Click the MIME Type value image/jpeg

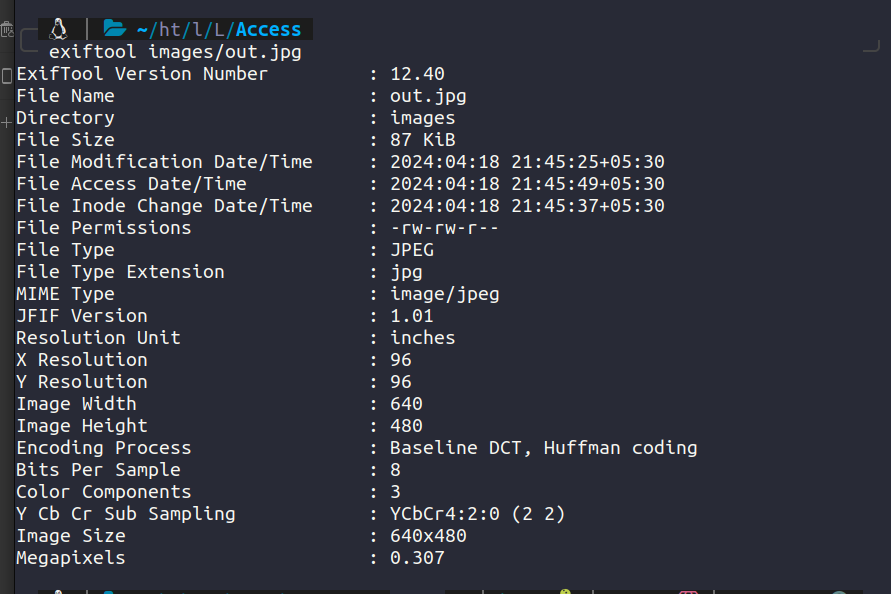[444, 294]
